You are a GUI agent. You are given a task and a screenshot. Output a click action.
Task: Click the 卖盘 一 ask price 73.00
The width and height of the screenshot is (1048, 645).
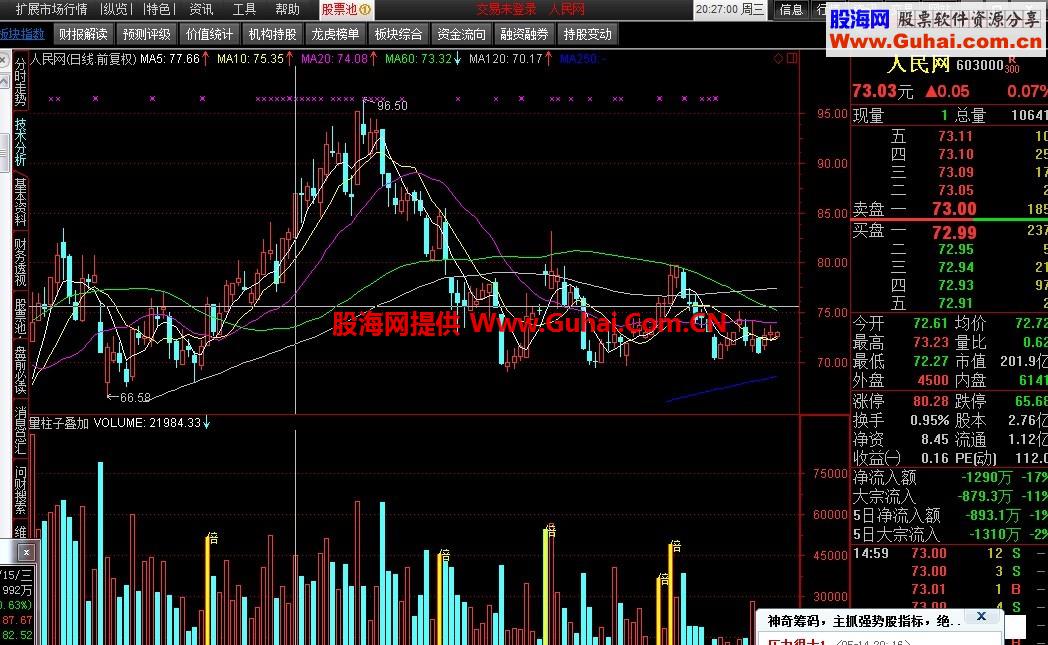[x=954, y=209]
